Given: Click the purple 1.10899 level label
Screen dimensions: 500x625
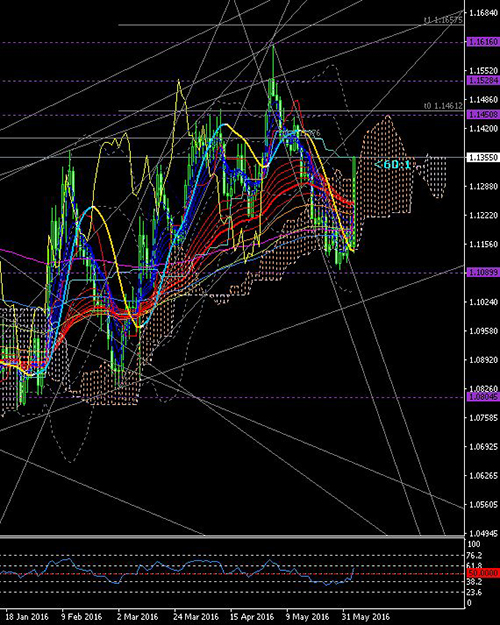Looking at the screenshot, I should coord(483,272).
